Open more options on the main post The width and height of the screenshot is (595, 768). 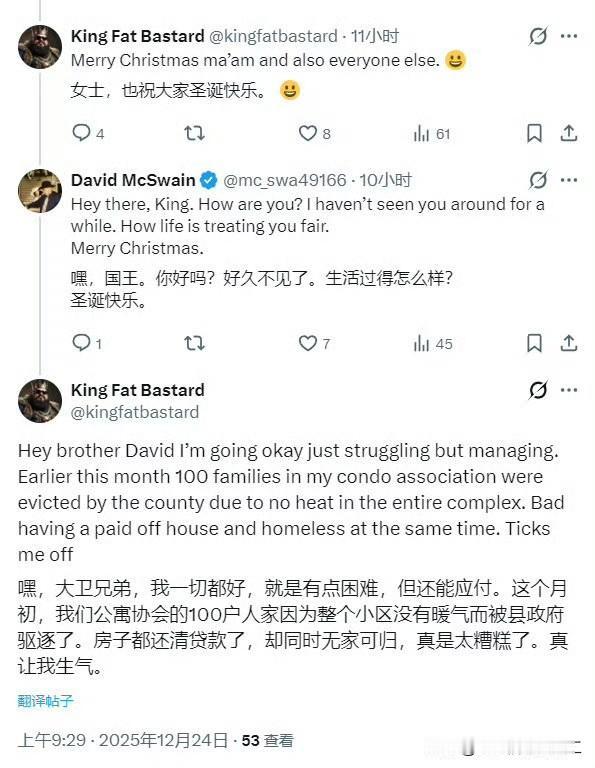click(569, 390)
